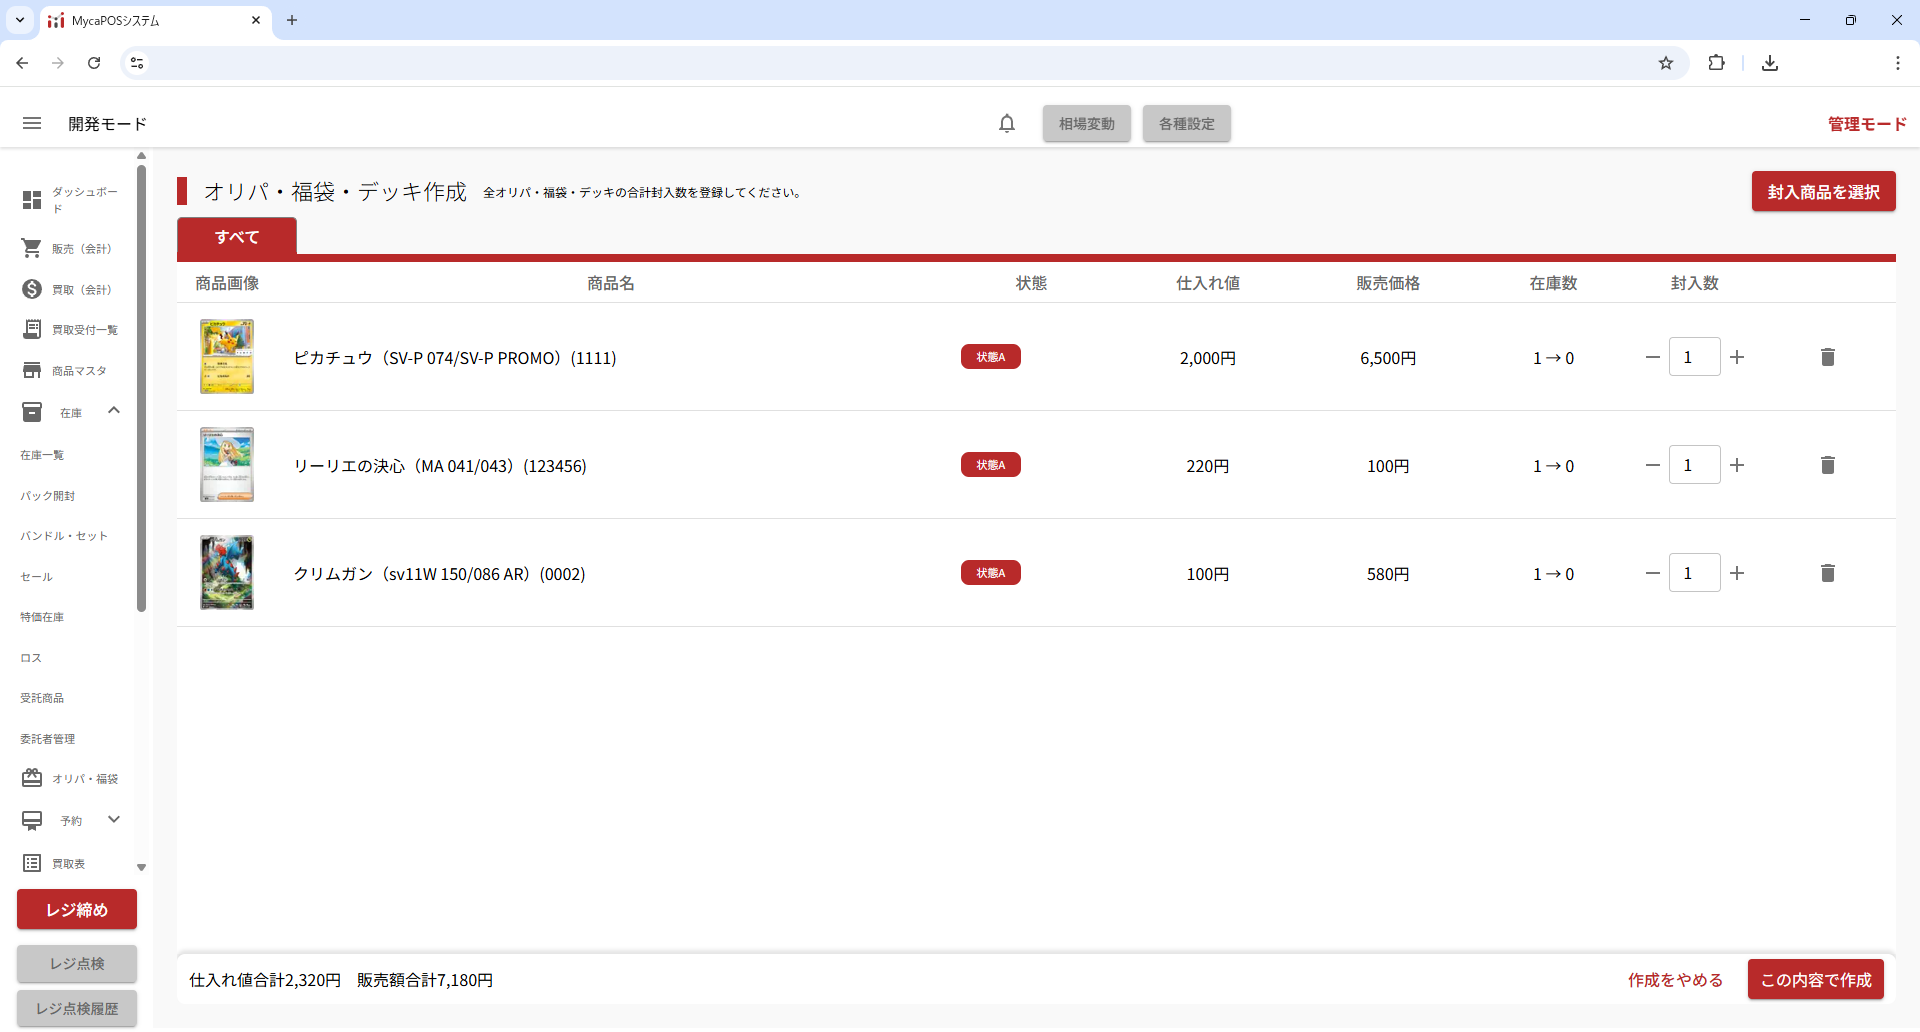Open the browser tab search dropdown
1920x1032 pixels.
point(20,20)
